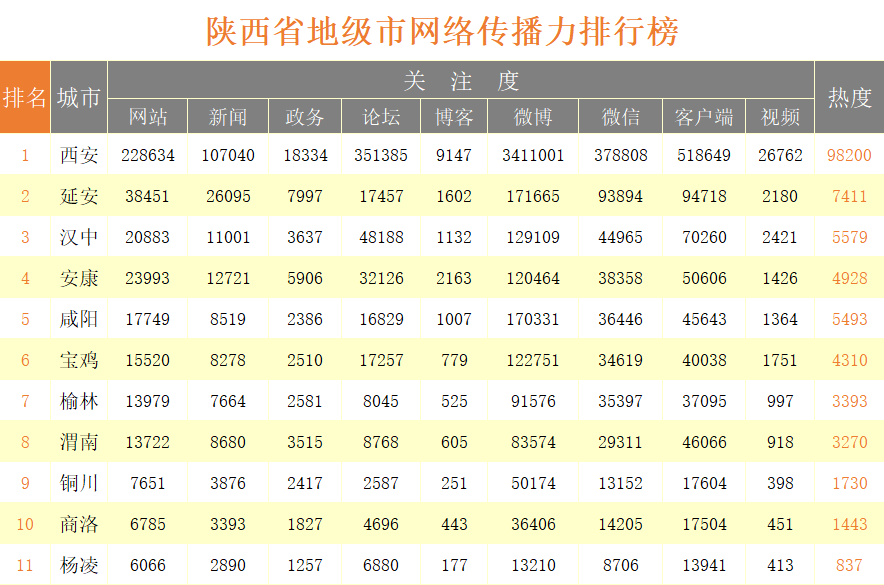Select the city cell 杨凌
Screen dimensions: 884x585
(79, 565)
